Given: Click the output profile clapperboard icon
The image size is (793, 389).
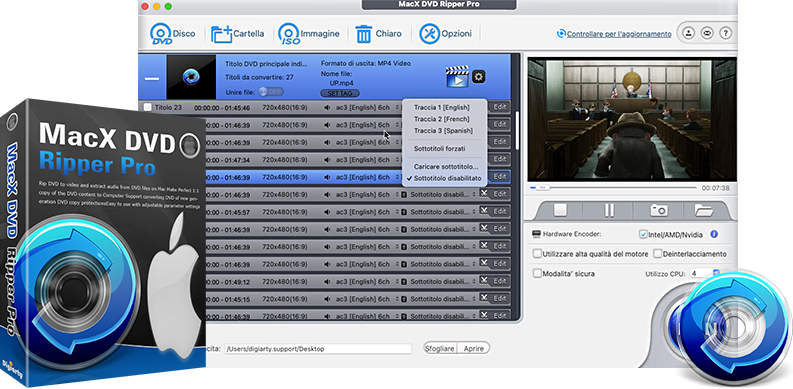Looking at the screenshot, I should coord(457,77).
